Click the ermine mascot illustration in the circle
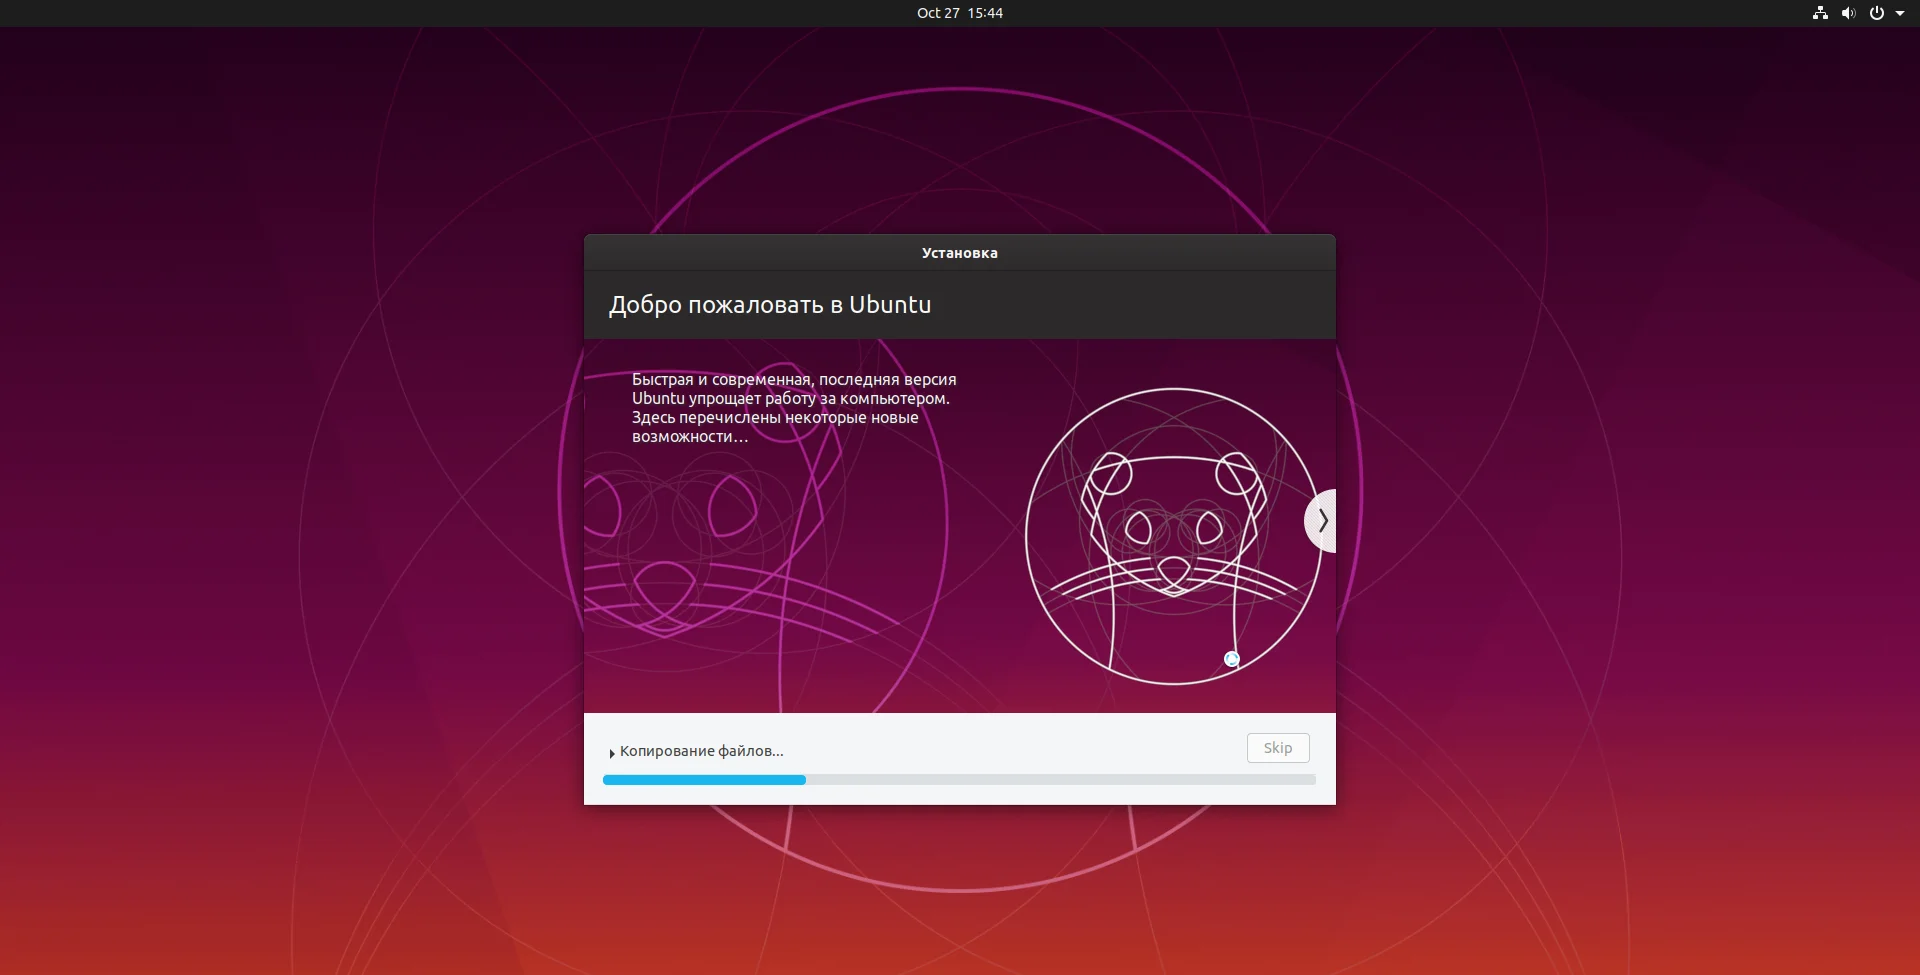 point(1174,536)
